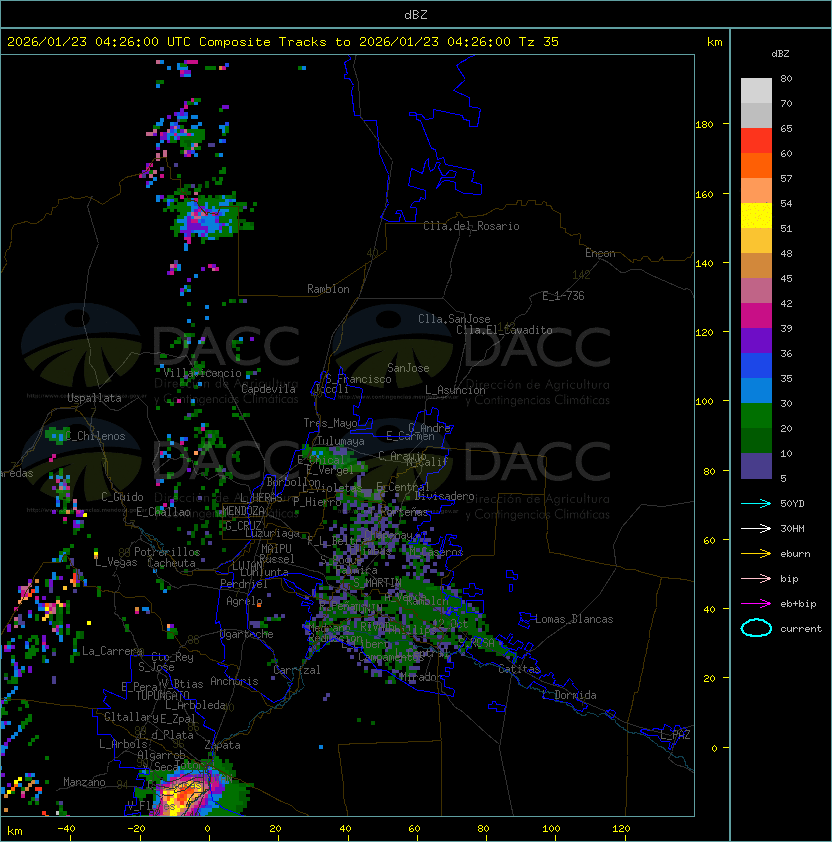This screenshot has height=842, width=832.
Task: Click the Agrelo place label
Action: point(244,601)
